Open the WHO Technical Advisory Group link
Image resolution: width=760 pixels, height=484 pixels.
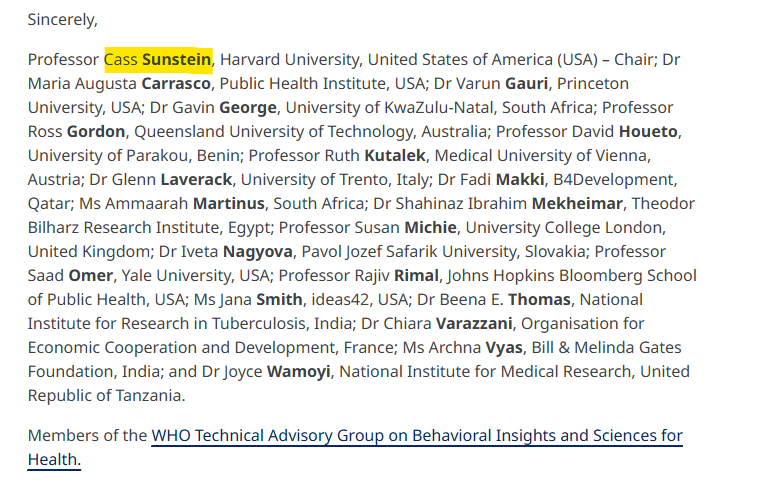click(x=416, y=436)
